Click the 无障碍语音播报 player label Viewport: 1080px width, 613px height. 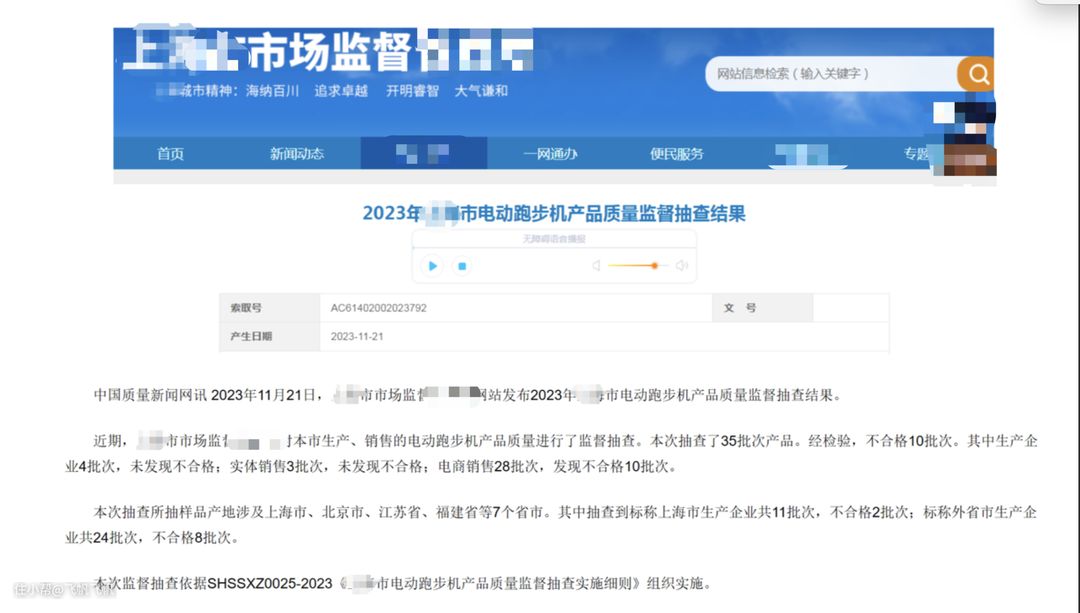553,239
